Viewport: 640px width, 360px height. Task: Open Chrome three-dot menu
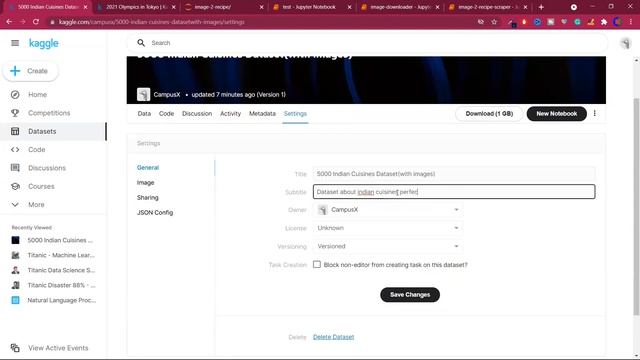tap(630, 22)
